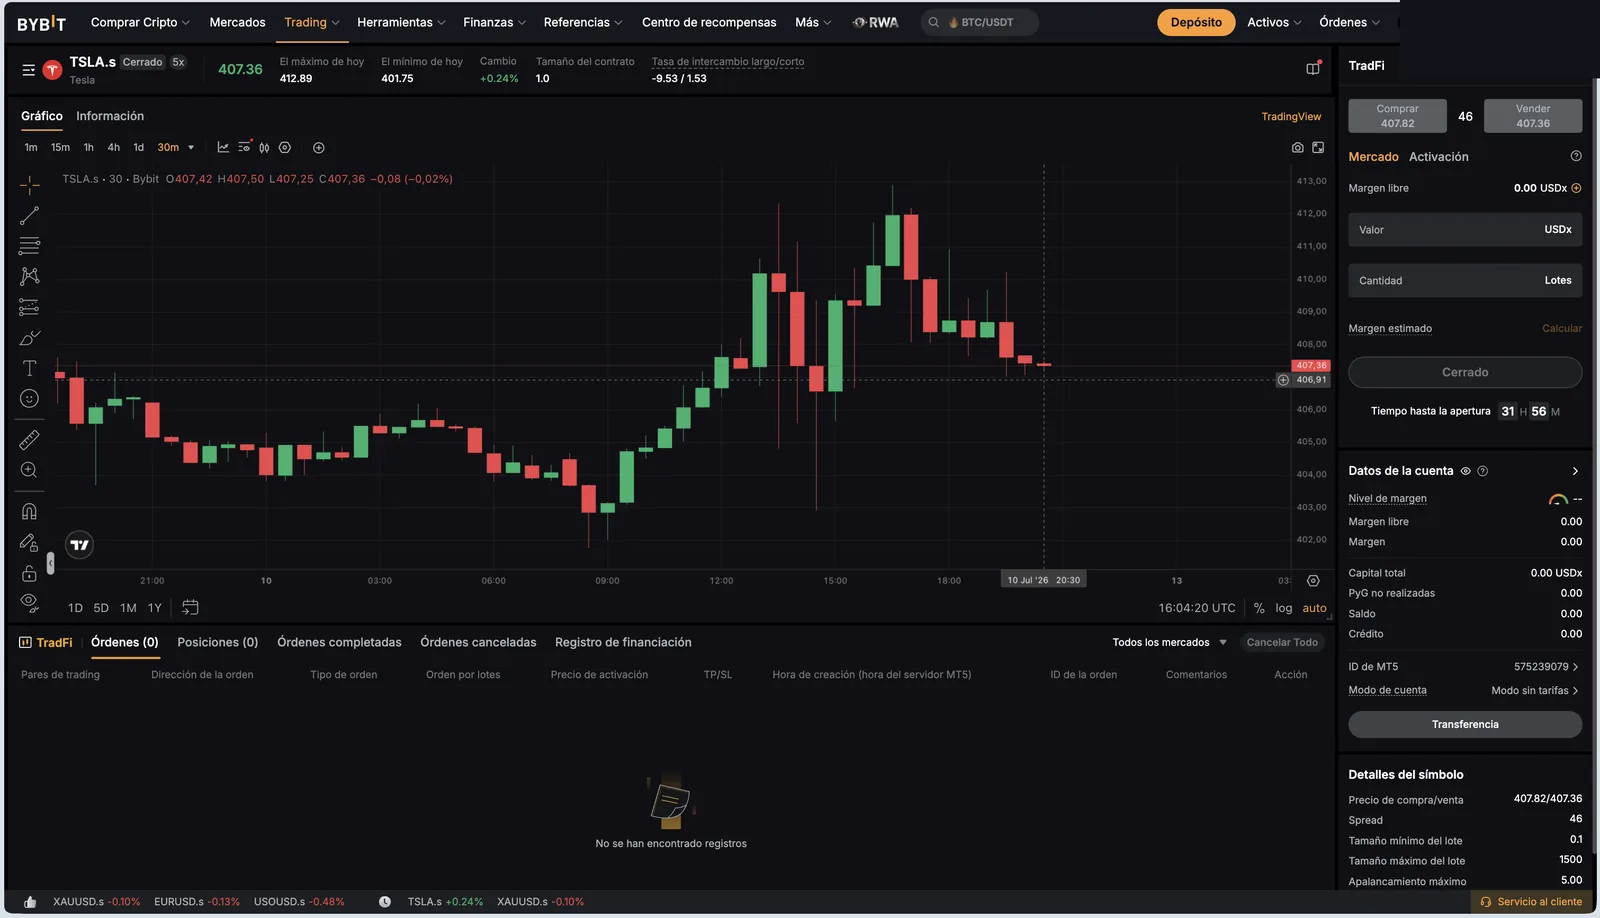The image size is (1600, 918).
Task: Open the trading guide book icon
Action: (1313, 68)
